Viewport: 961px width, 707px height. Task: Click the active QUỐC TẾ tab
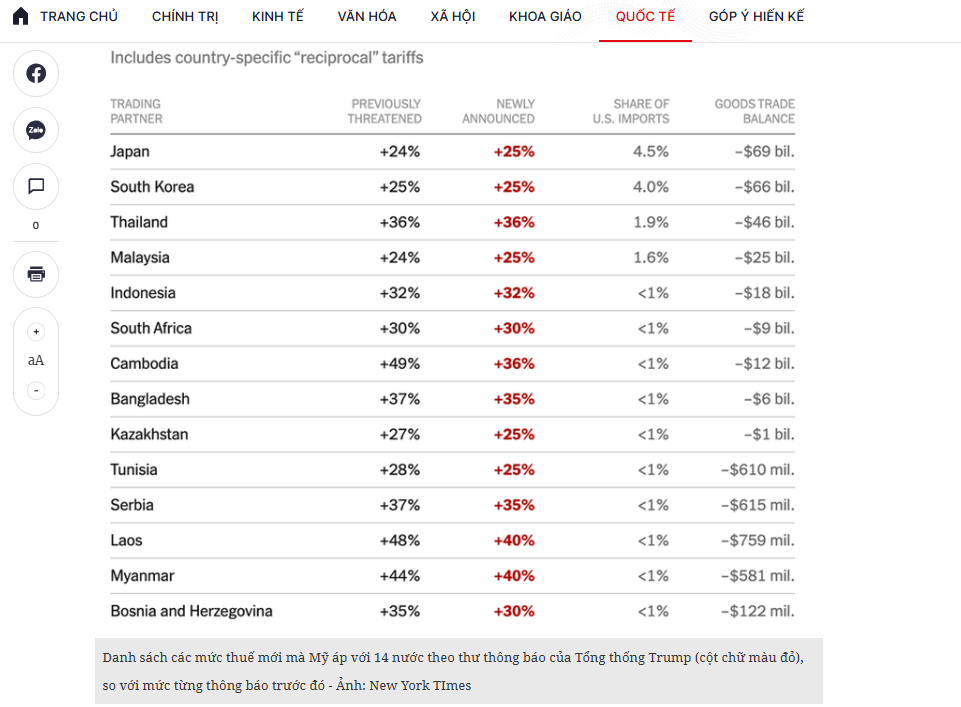[x=645, y=17]
